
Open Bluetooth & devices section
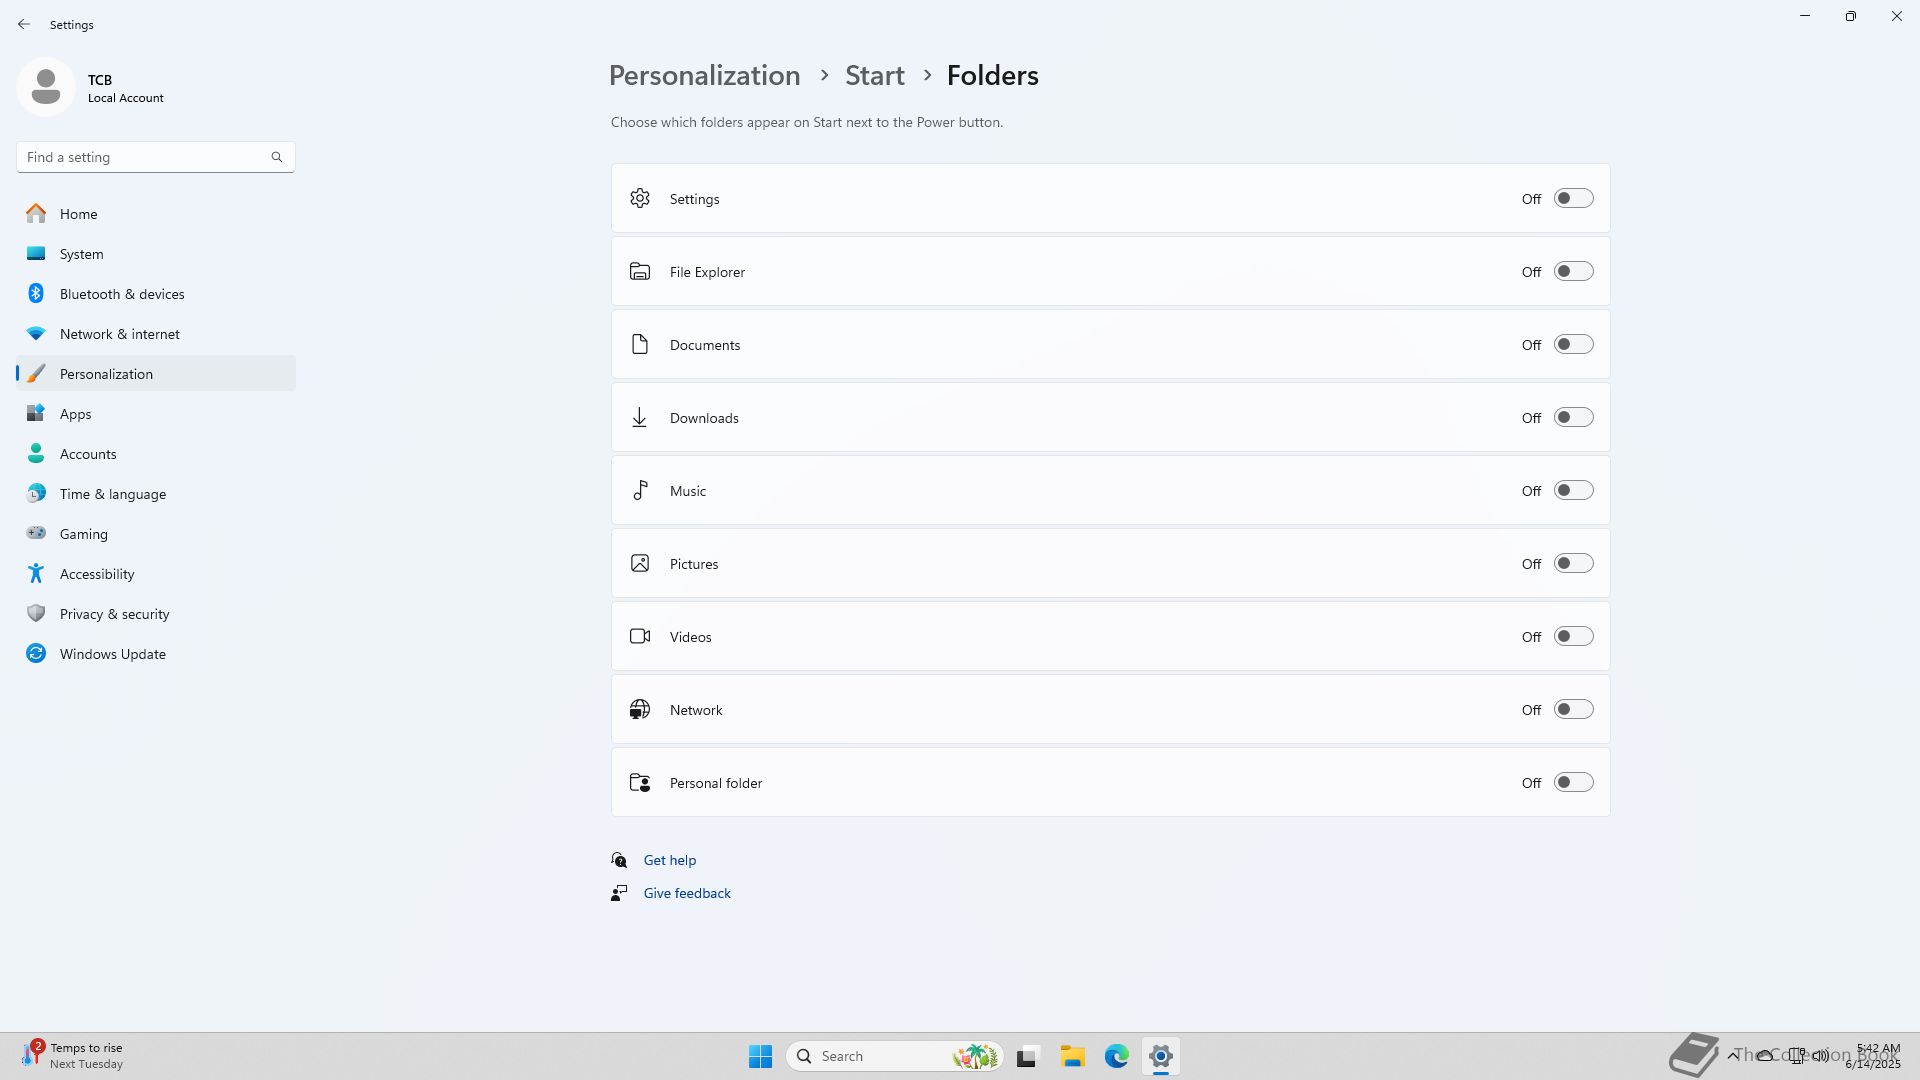pos(121,294)
